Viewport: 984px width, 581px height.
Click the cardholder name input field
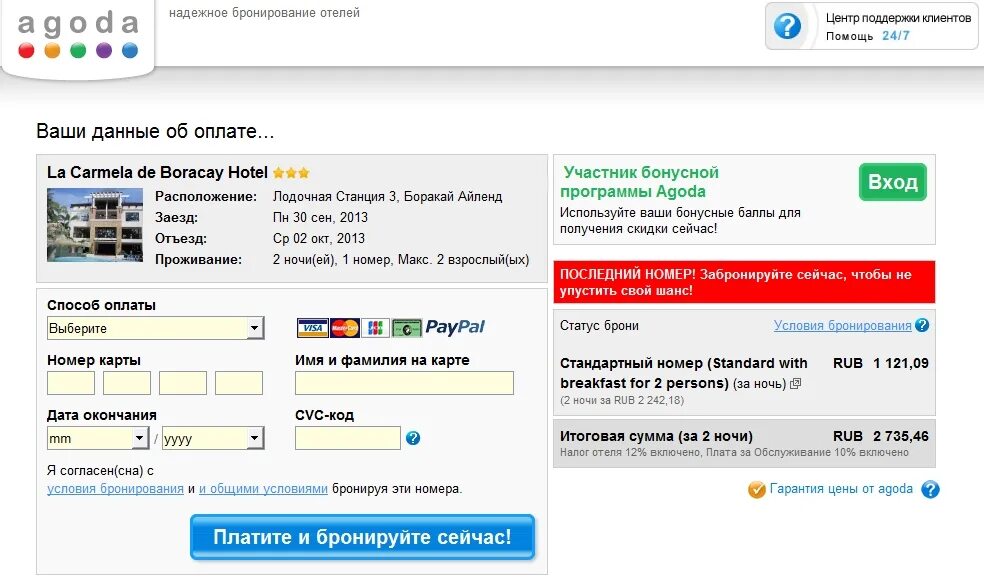404,383
